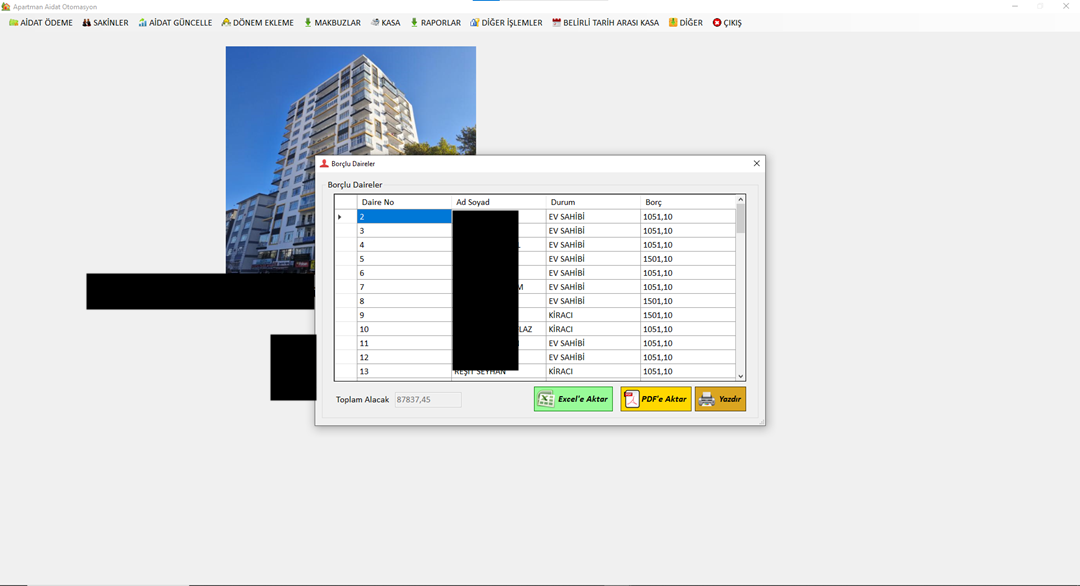Select the row for Daire No 9

tap(403, 315)
